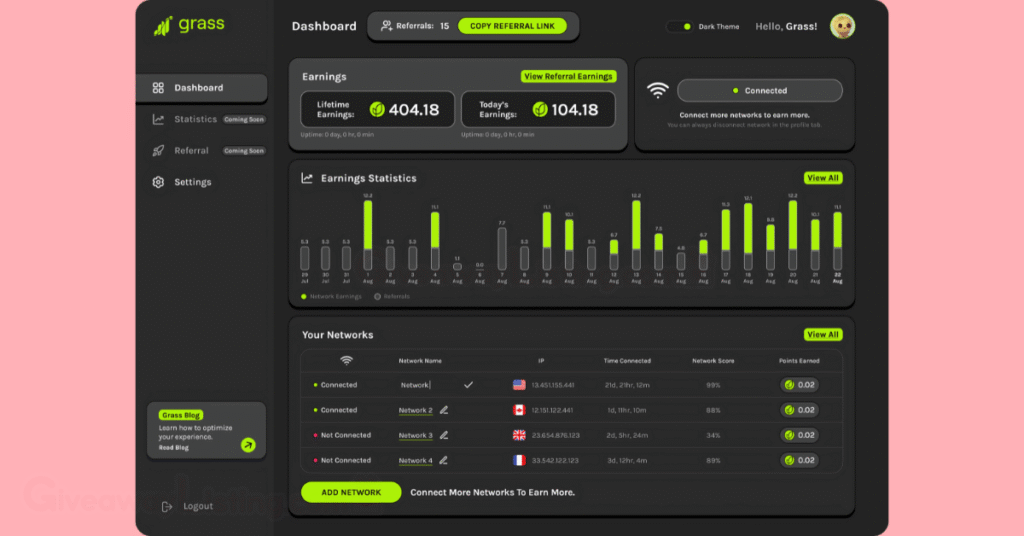Click the Network Score column header

713,361
